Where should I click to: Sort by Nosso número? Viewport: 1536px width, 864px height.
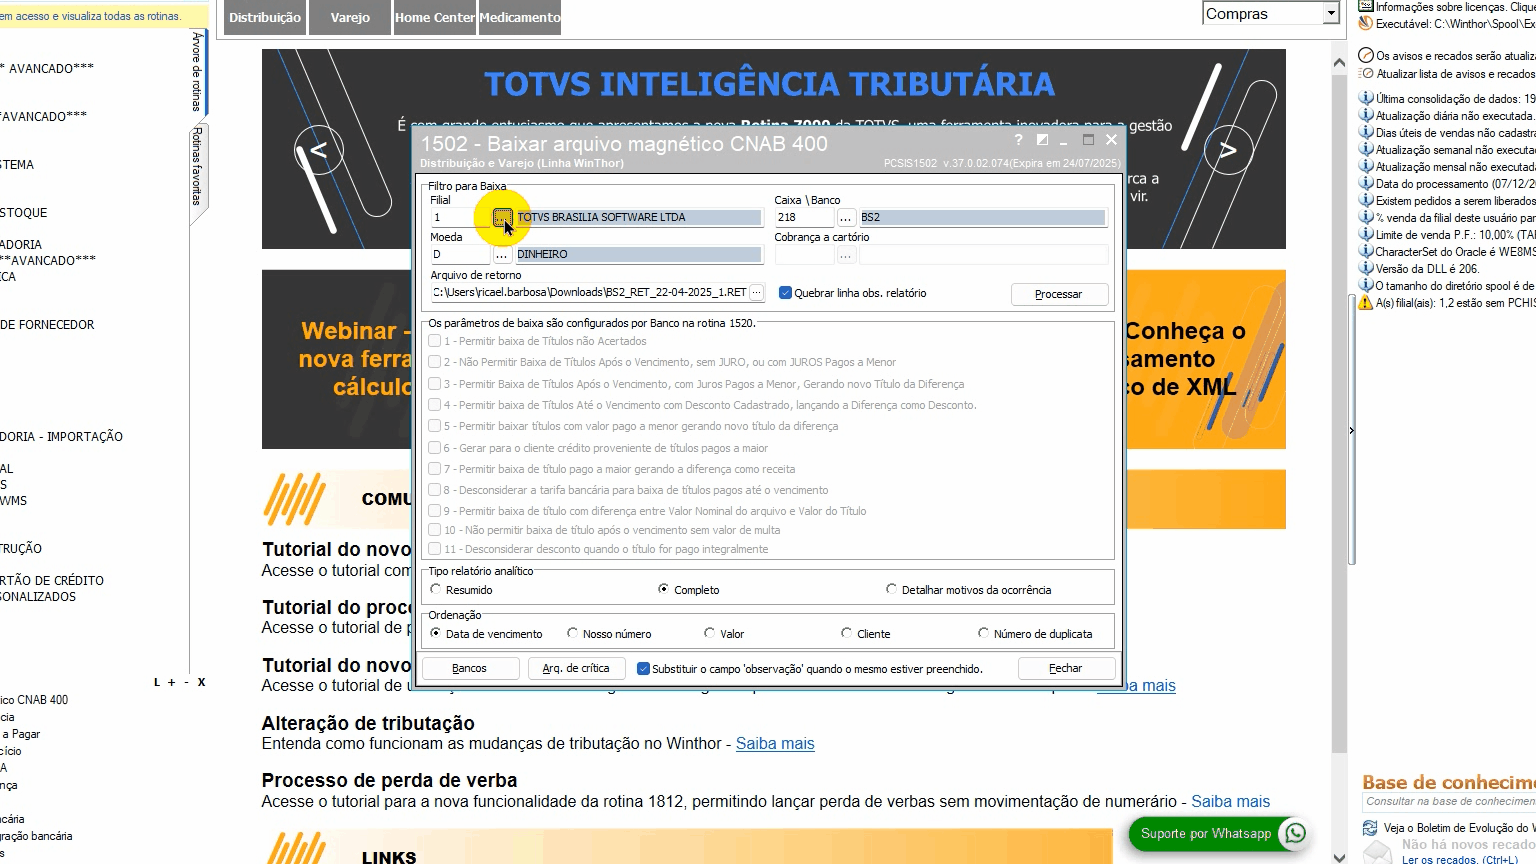572,634
